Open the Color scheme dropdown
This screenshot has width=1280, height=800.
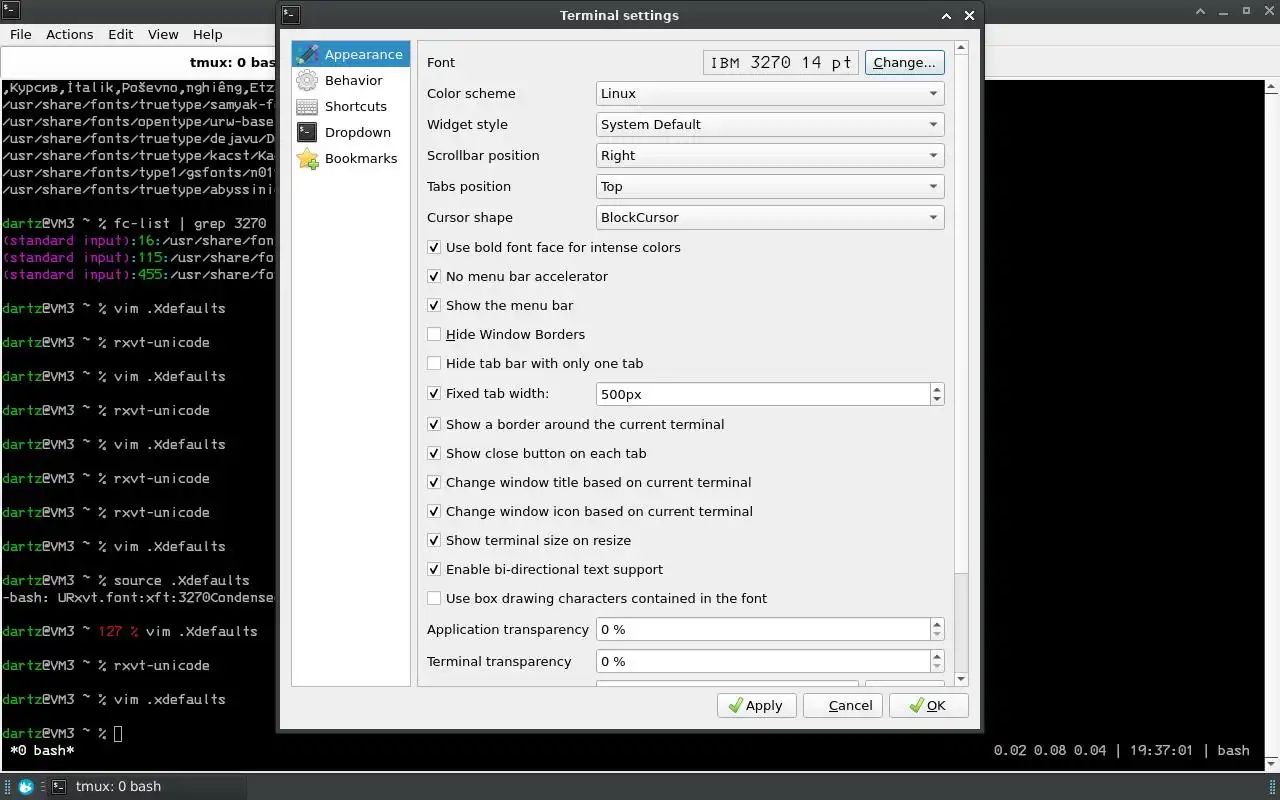tap(770, 93)
